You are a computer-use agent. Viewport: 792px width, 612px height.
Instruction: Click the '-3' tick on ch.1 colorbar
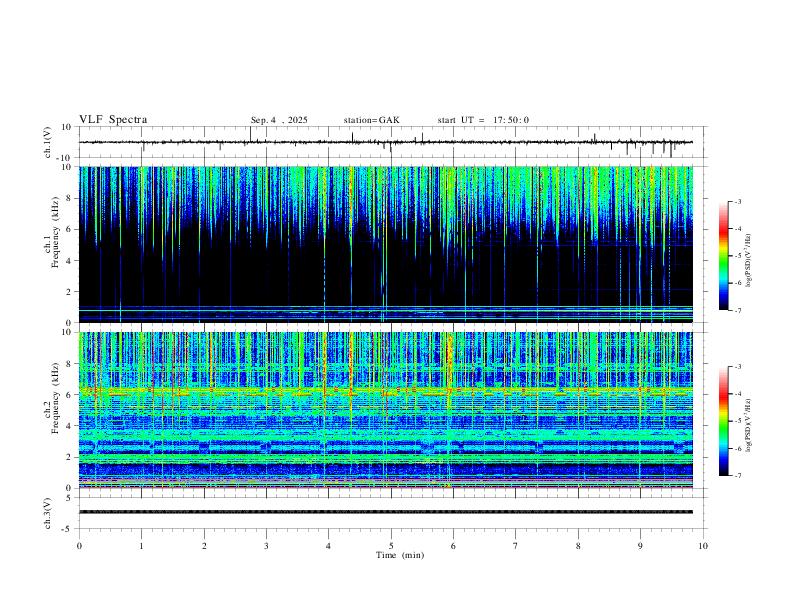tap(738, 201)
